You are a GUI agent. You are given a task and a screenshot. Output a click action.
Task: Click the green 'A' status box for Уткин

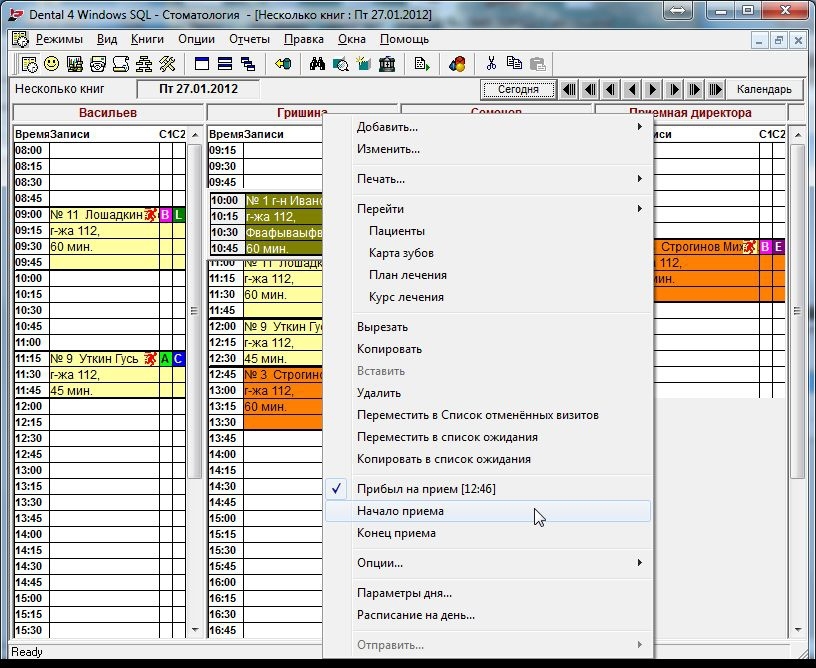(x=166, y=359)
